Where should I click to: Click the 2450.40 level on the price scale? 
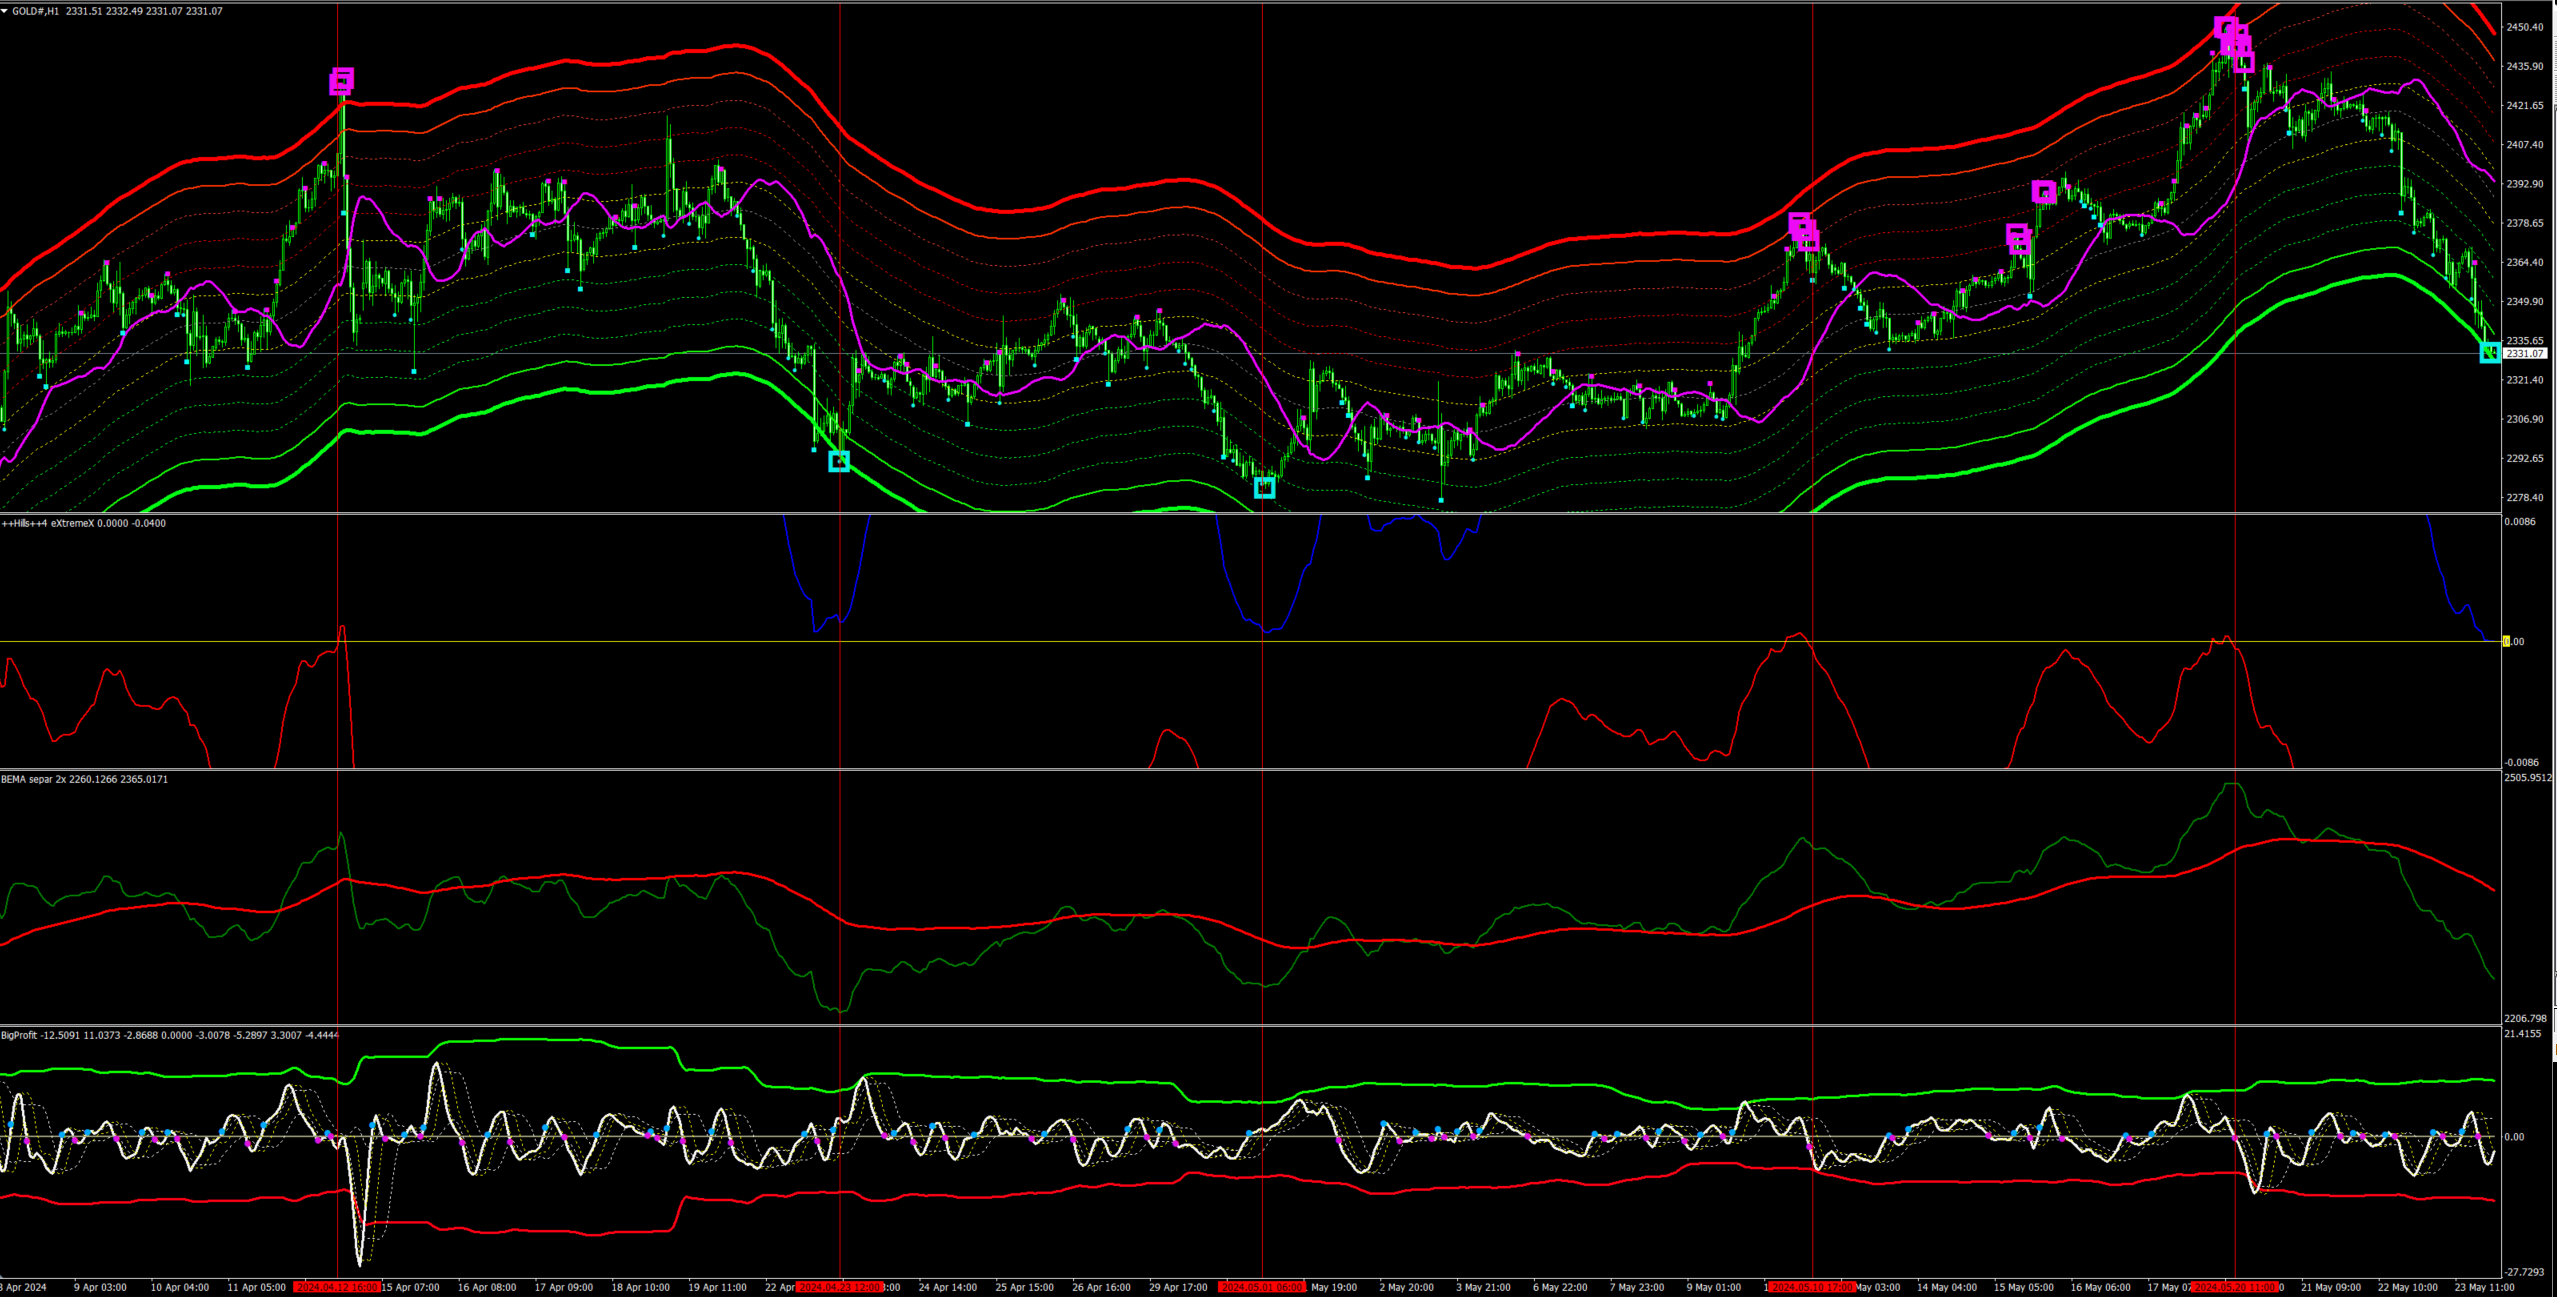[2526, 27]
